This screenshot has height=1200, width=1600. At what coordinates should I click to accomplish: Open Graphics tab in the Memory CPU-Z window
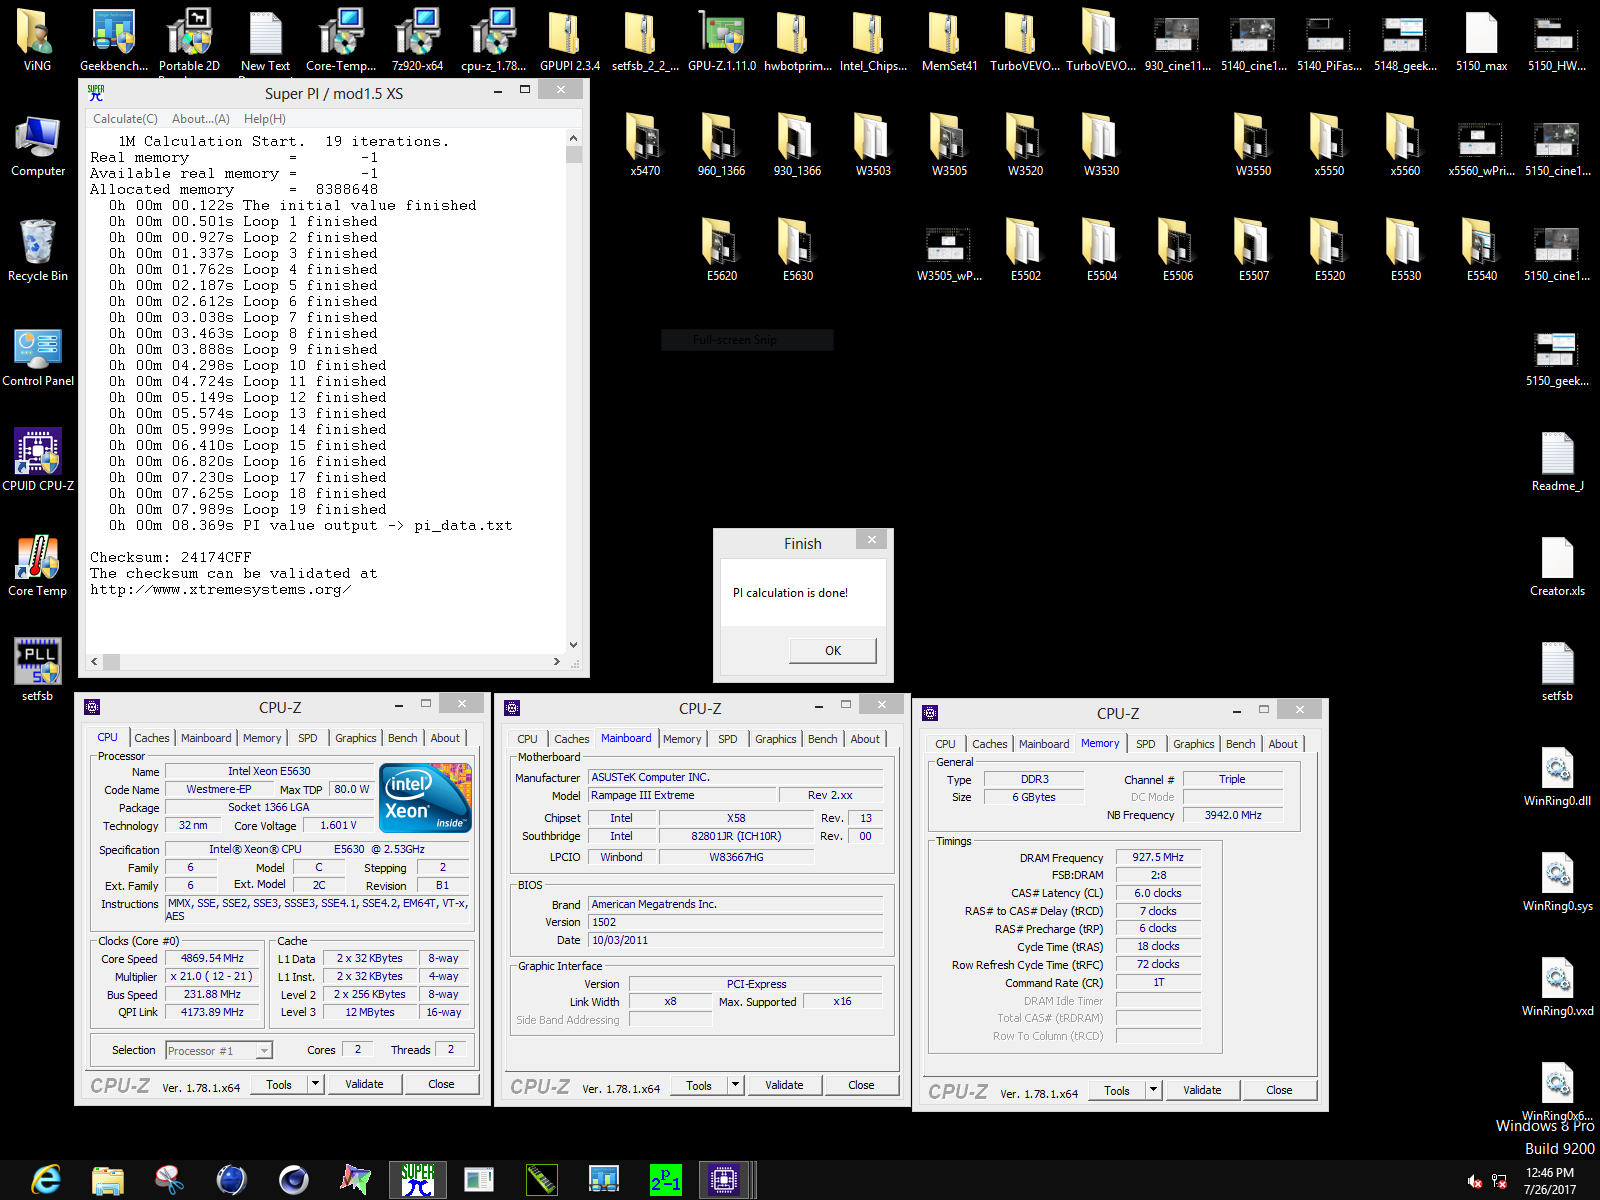(1194, 744)
